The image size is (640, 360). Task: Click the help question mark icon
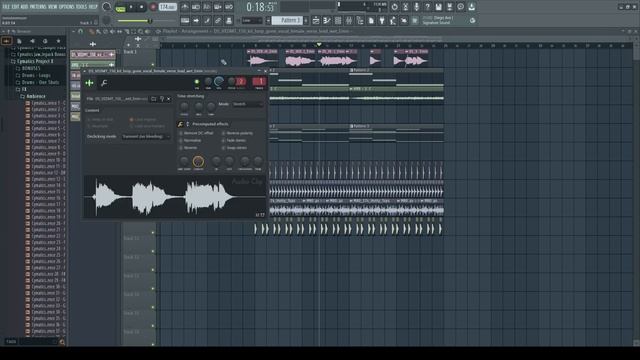coord(427,7)
